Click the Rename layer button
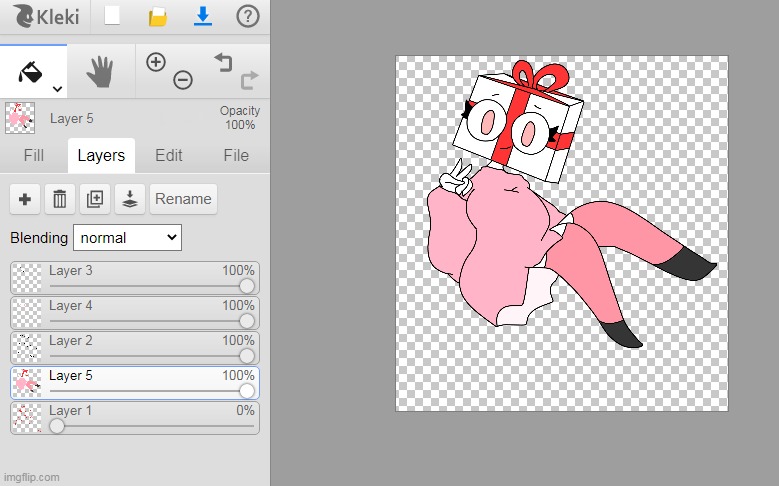This screenshot has height=486, width=779. (183, 199)
